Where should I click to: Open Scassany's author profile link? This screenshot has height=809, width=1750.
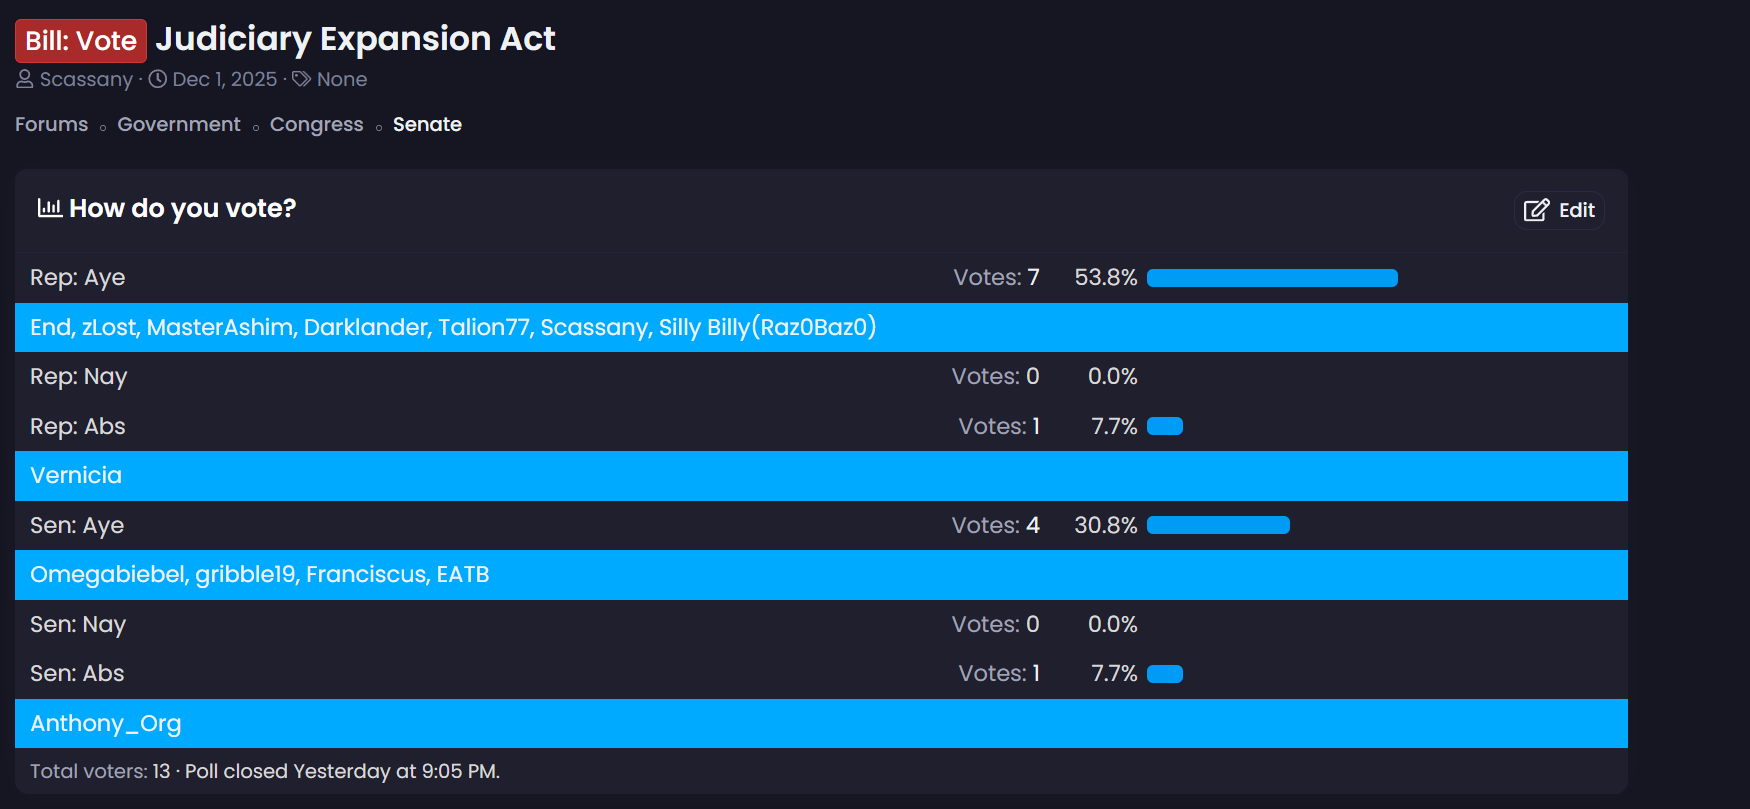point(86,79)
